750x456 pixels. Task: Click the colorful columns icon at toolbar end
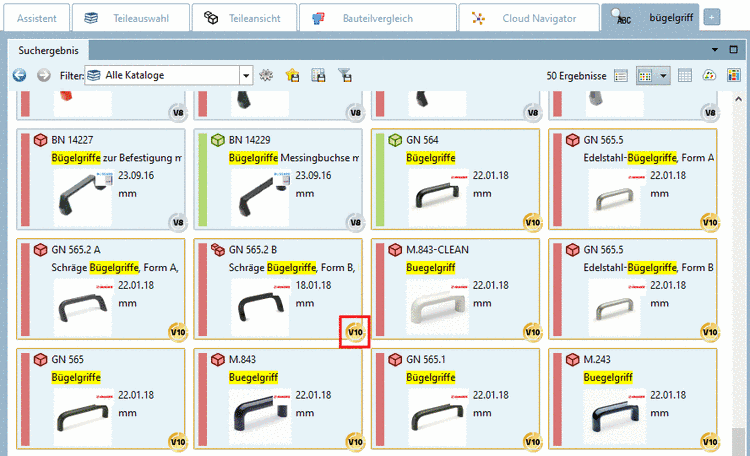click(x=733, y=76)
